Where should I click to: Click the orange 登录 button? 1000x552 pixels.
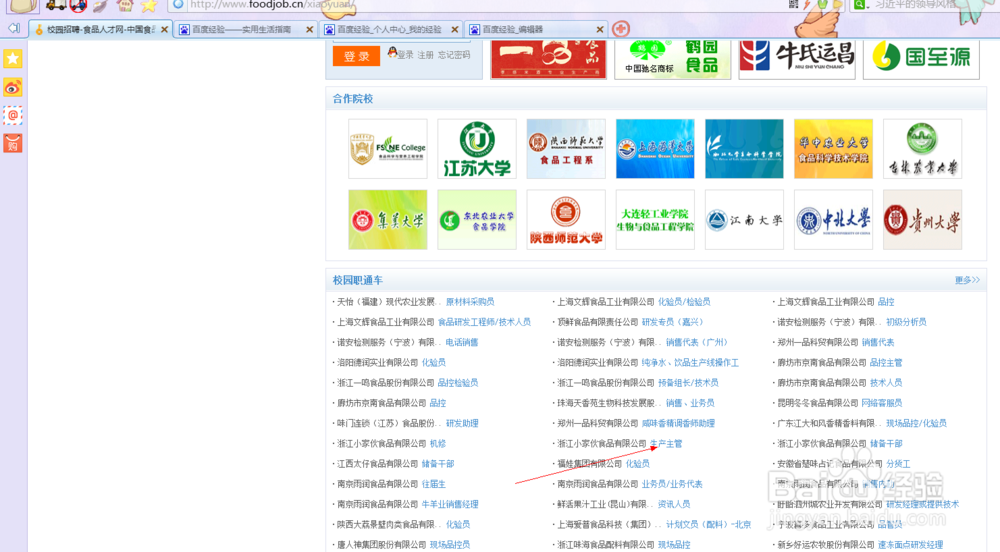[x=357, y=56]
